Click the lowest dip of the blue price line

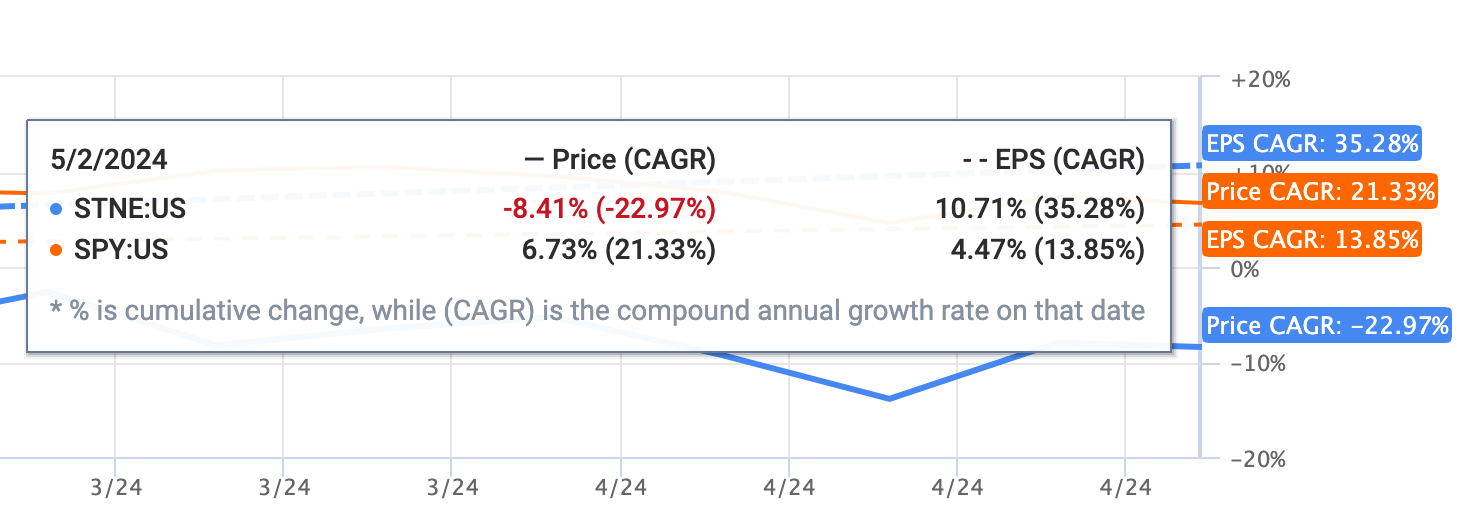coord(888,398)
